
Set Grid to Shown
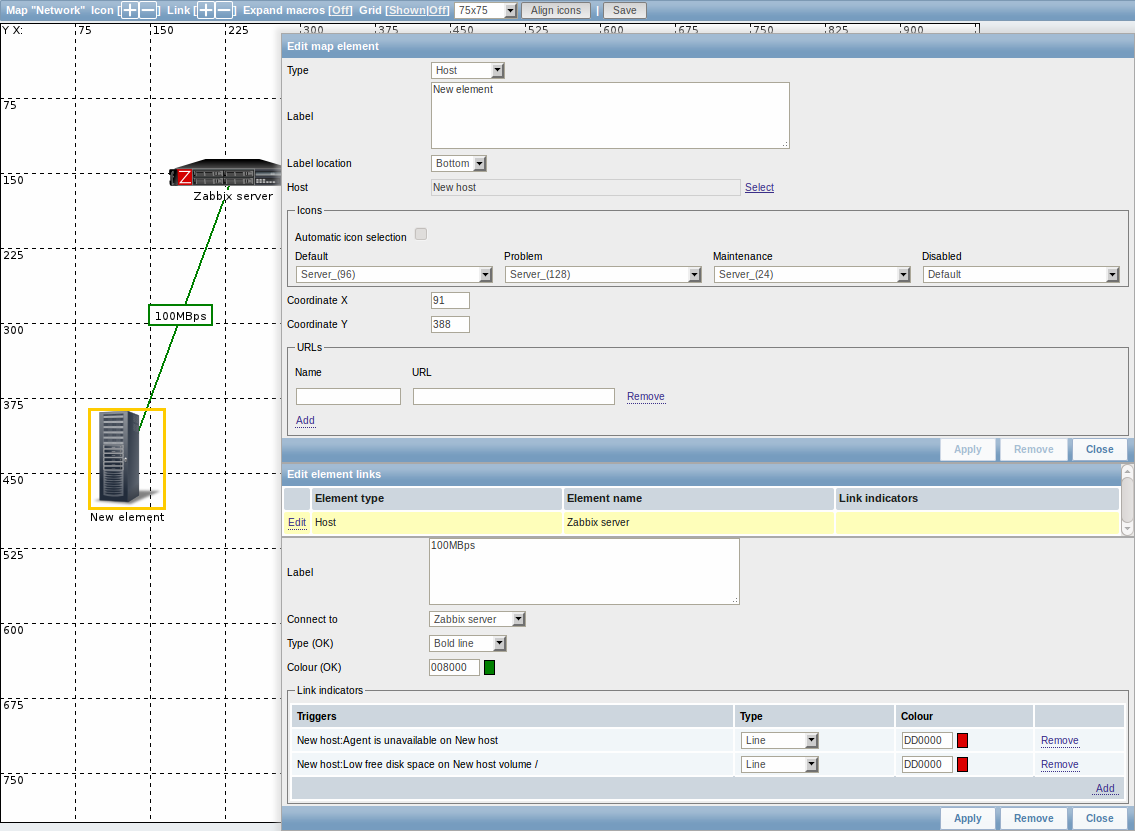coord(407,10)
